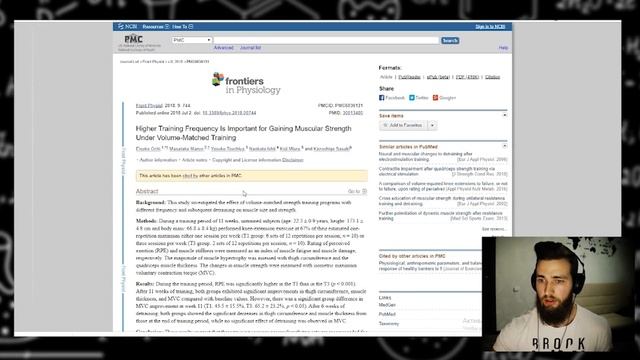Image resolution: width=640 pixels, height=360 pixels.
Task: Click the NCBI logo in top bar
Action: [127, 27]
